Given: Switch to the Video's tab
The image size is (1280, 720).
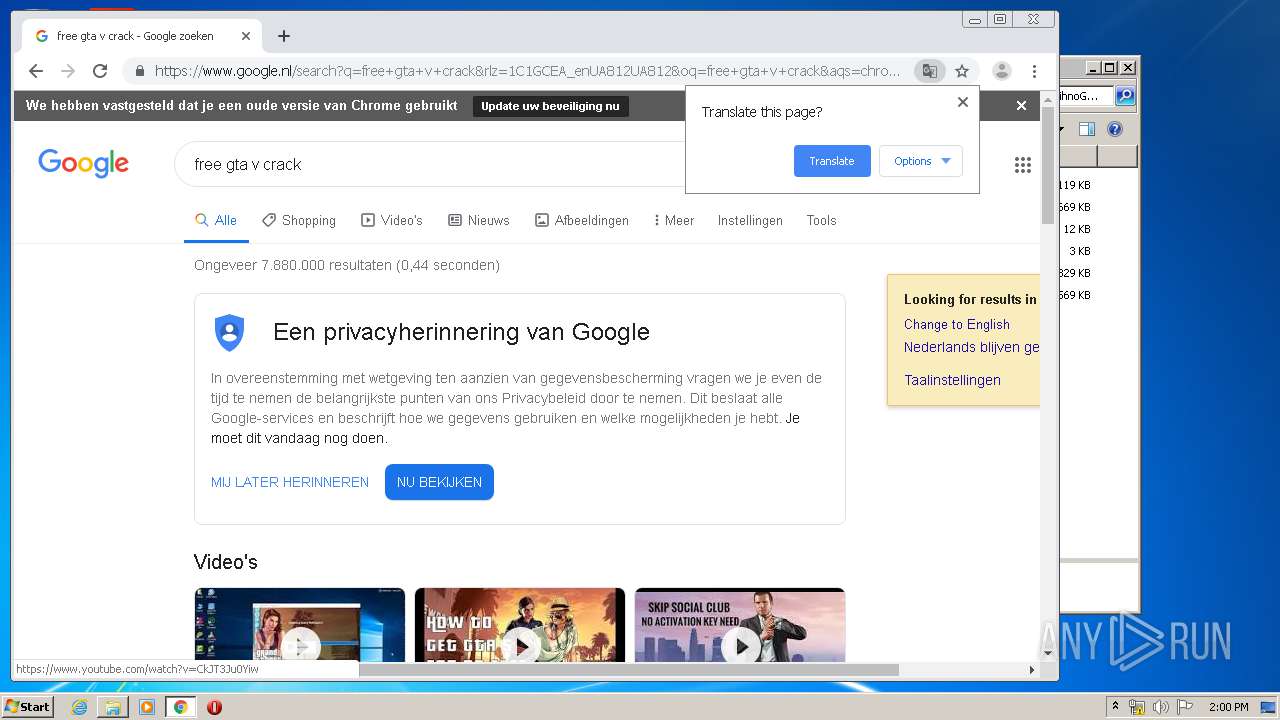Looking at the screenshot, I should pos(392,220).
